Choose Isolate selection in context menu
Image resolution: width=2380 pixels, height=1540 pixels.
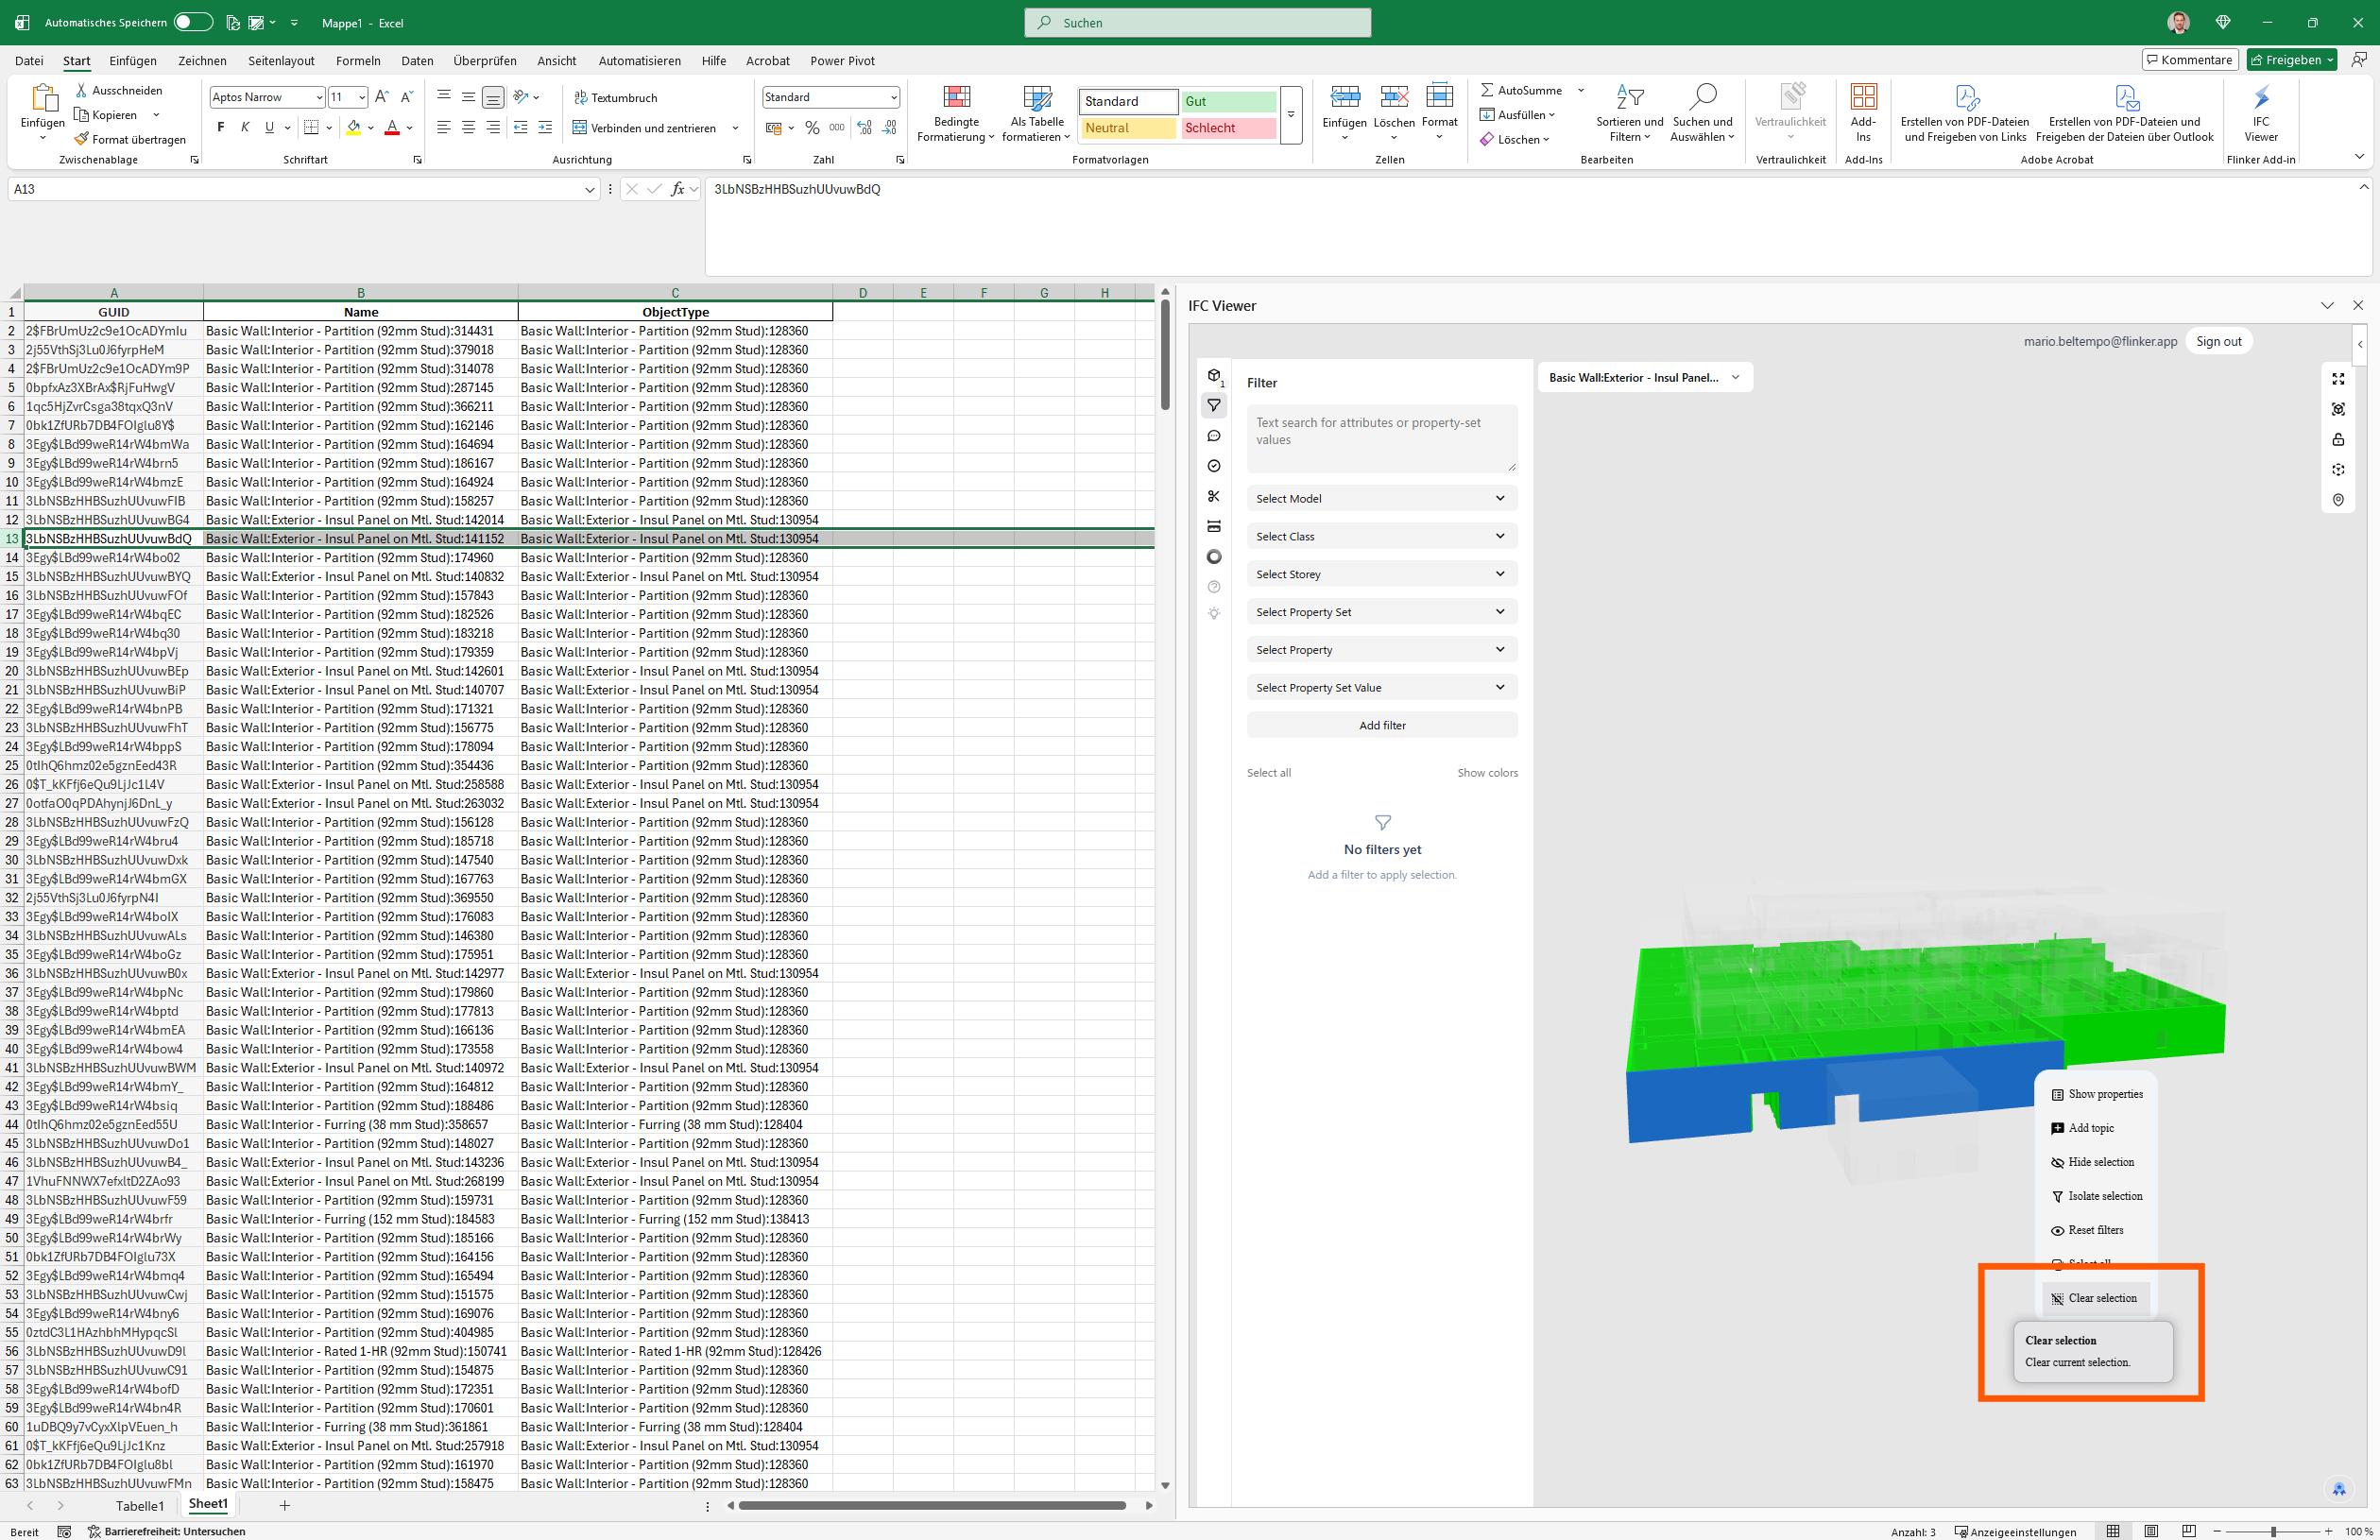pos(2104,1196)
